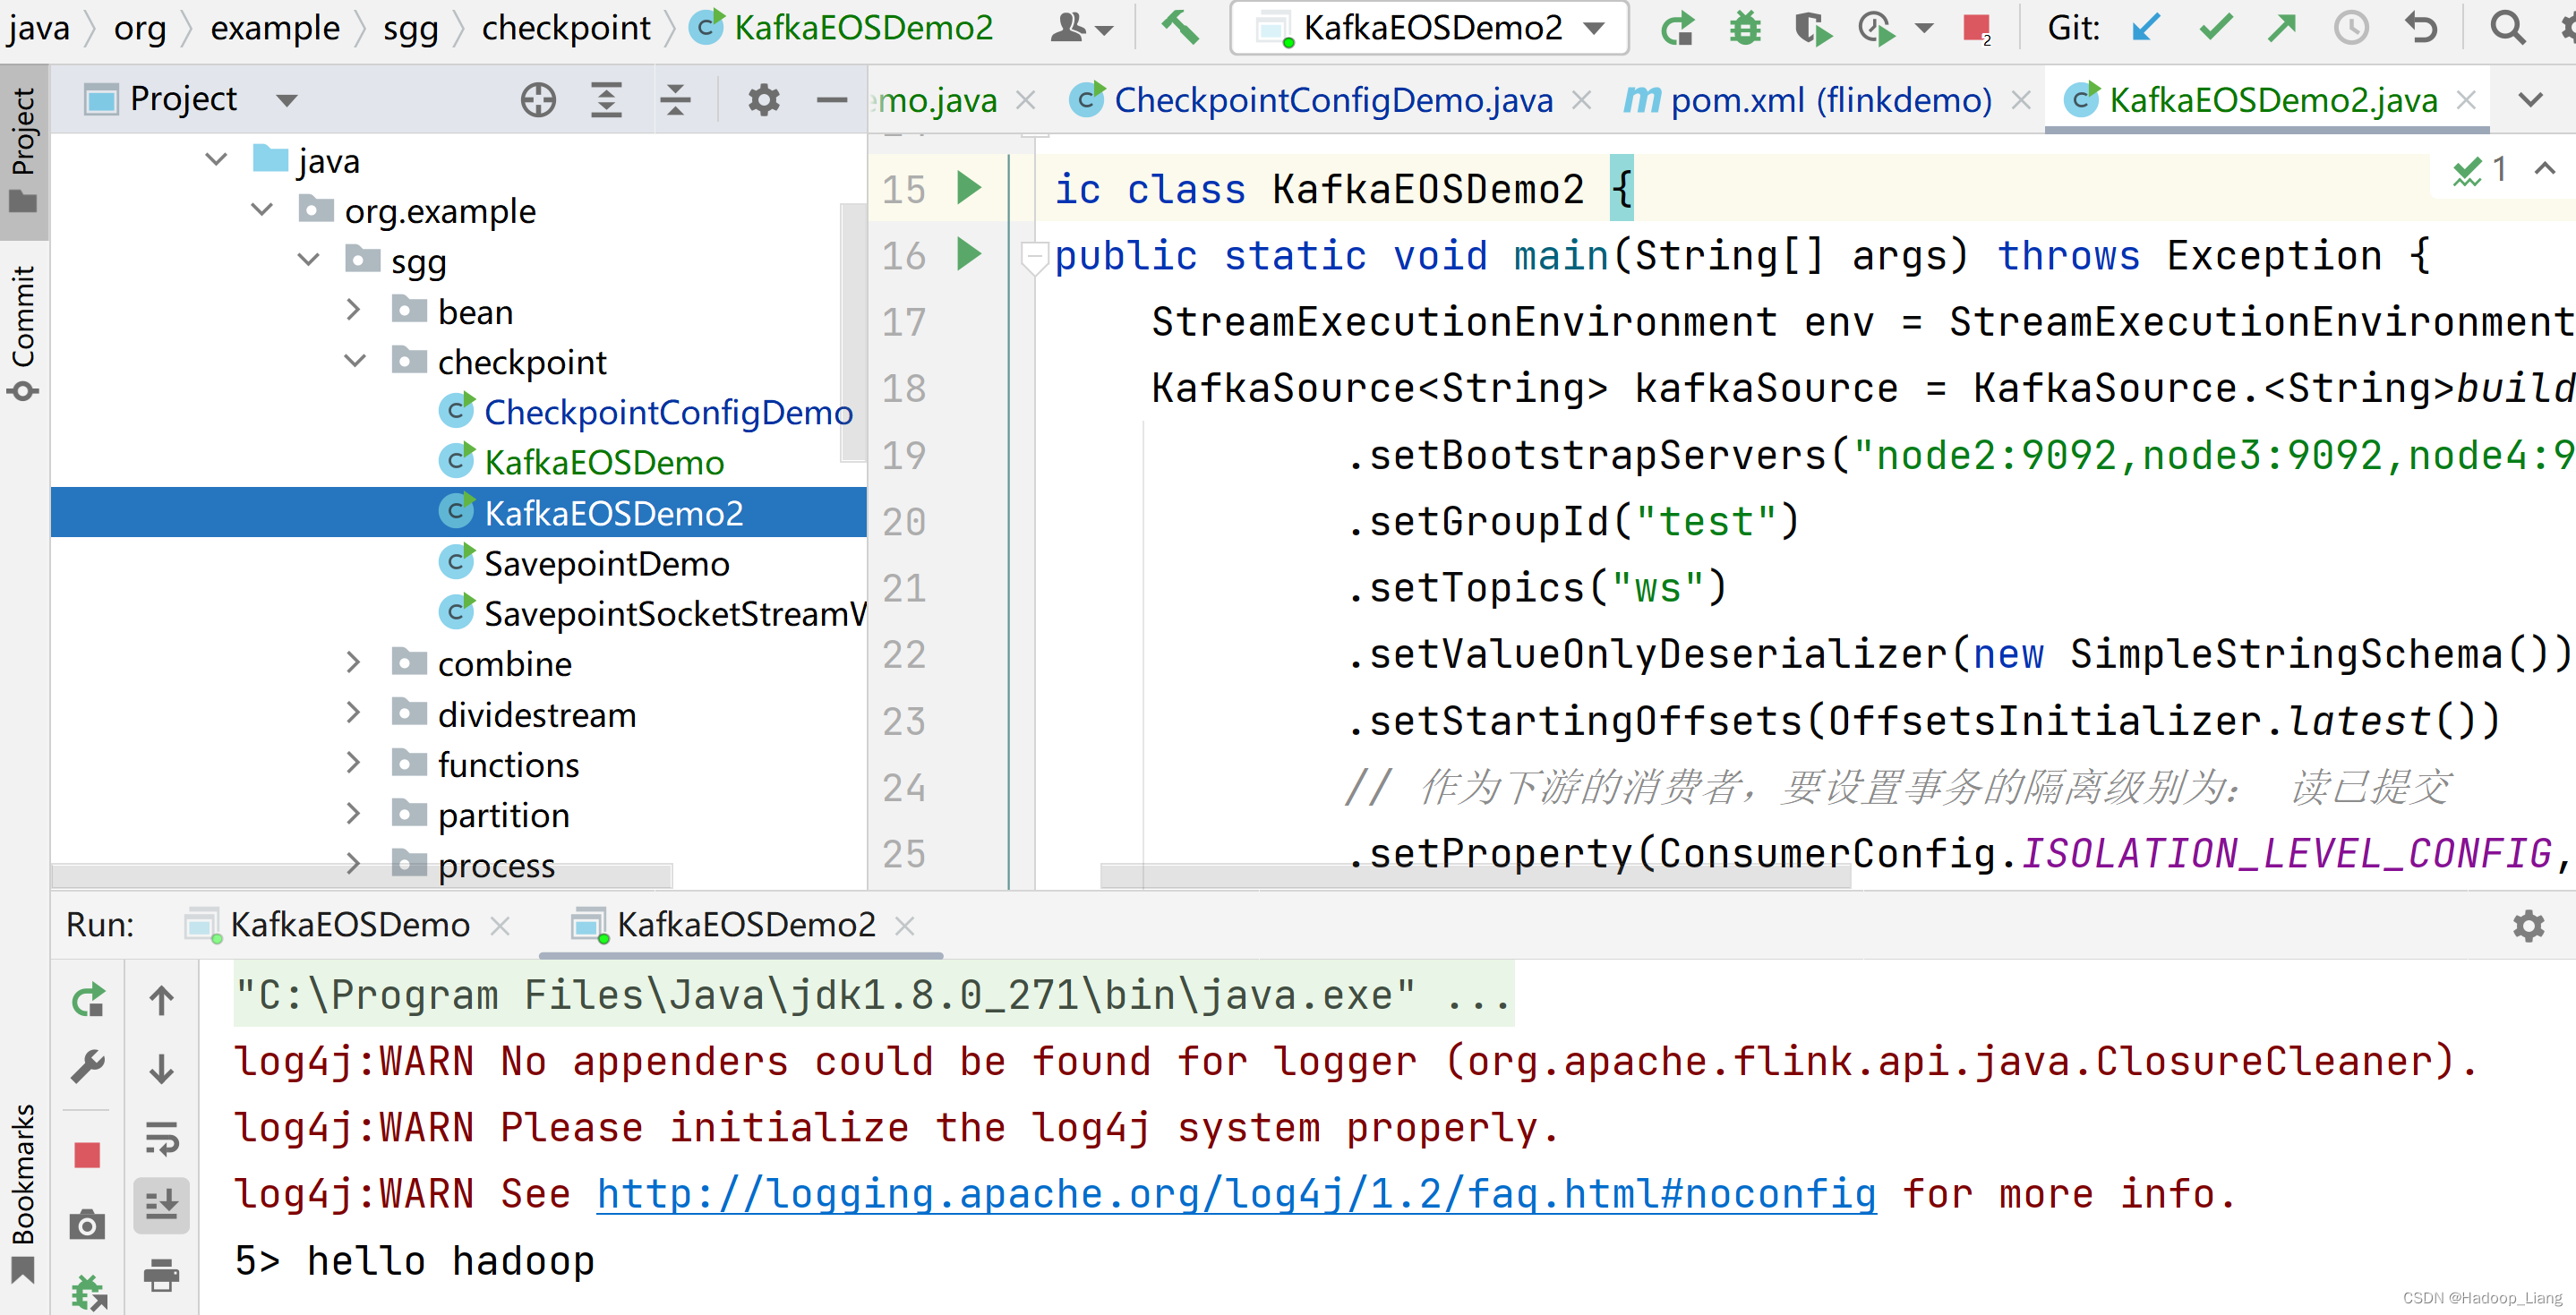Viewport: 2576px width, 1315px height.
Task: Click Git push arrow icon
Action: tap(2281, 28)
